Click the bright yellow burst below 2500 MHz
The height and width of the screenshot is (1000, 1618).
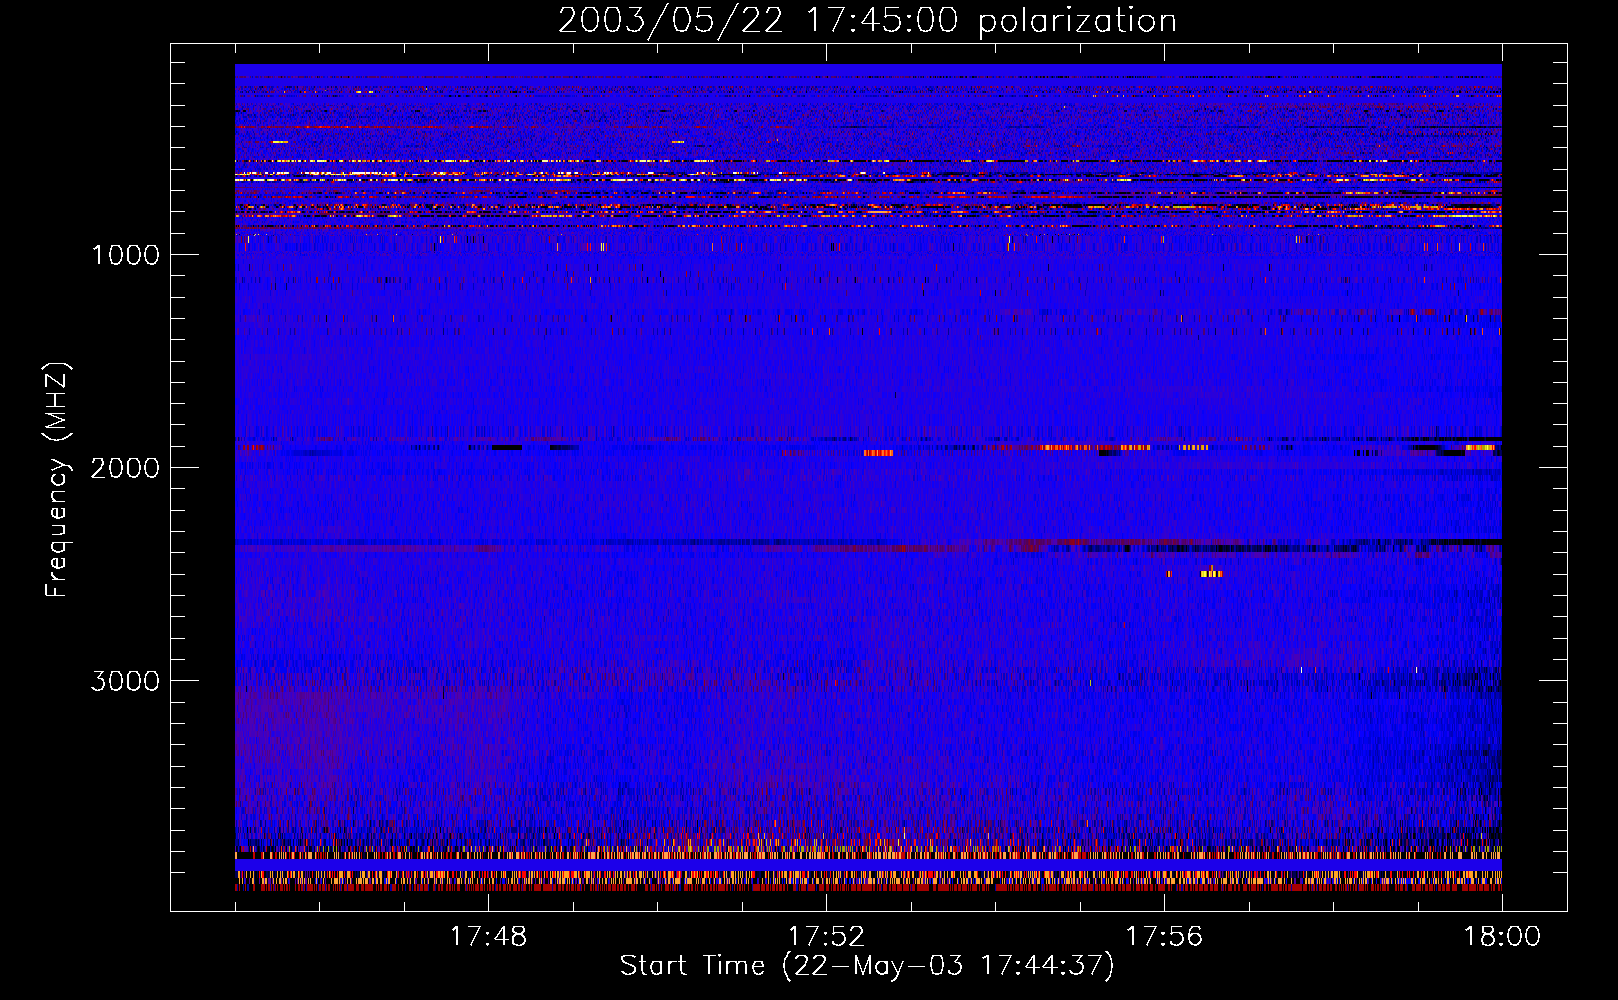pyautogui.click(x=1211, y=574)
